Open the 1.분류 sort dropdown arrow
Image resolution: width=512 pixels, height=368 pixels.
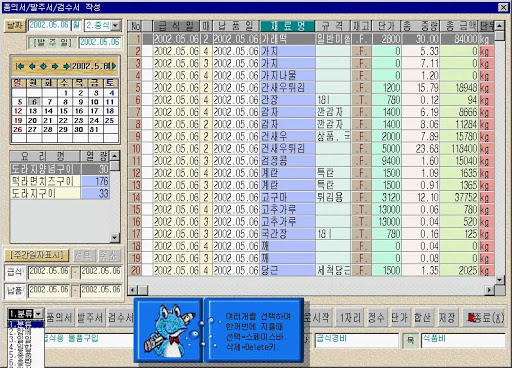(39, 314)
